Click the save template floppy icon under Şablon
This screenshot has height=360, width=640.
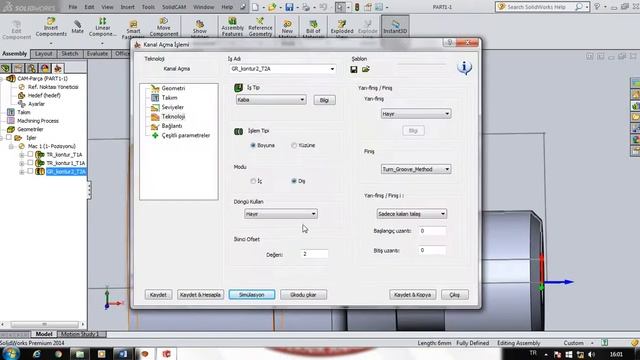[354, 69]
